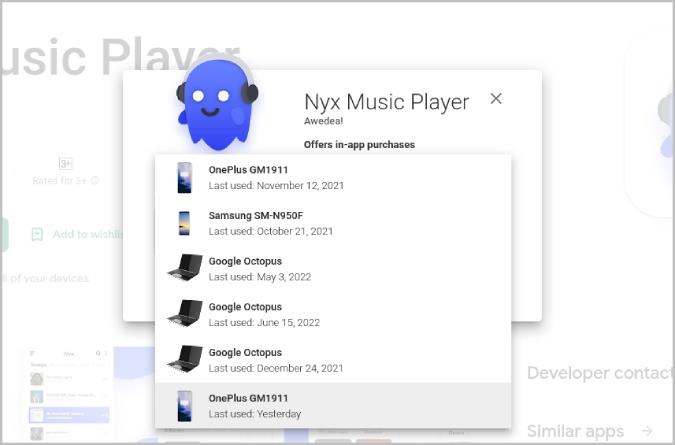This screenshot has height=445, width=675.
Task: Expand the Developer contact section
Action: pos(601,373)
